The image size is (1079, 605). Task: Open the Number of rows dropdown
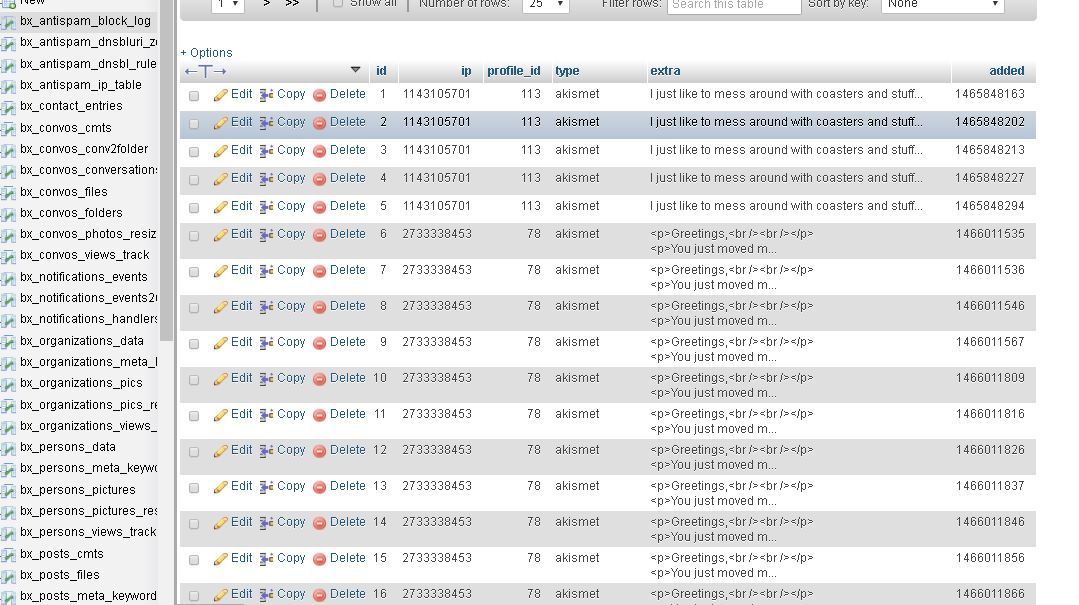547,5
